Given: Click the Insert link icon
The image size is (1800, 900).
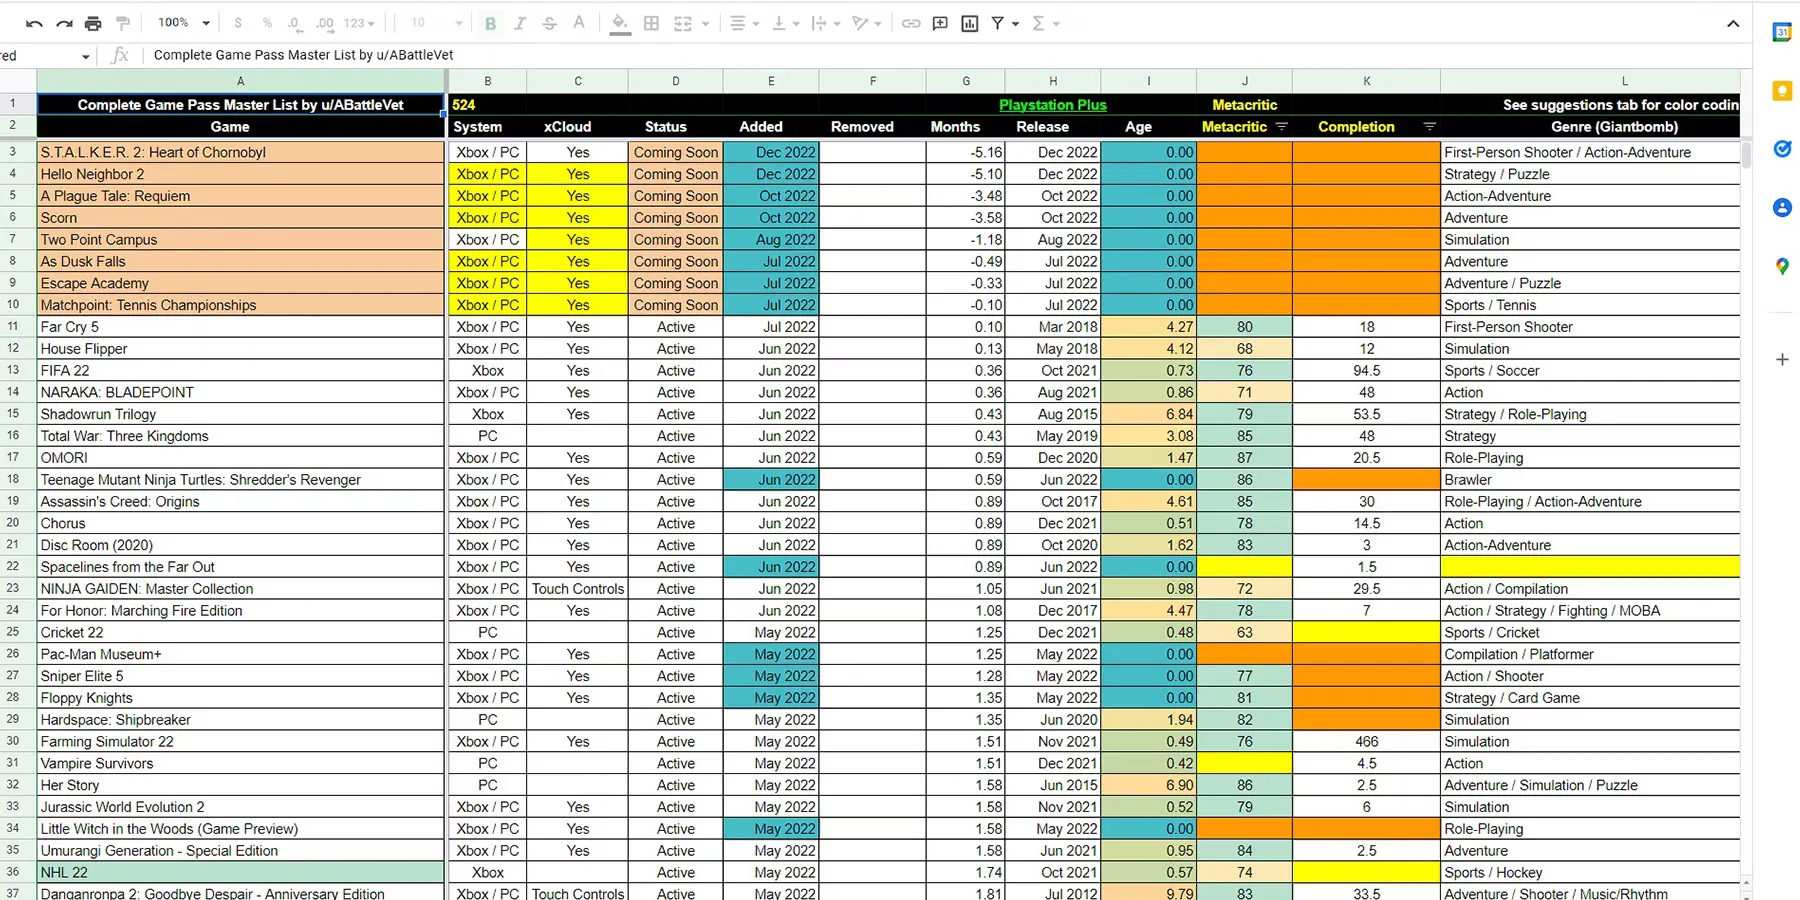Looking at the screenshot, I should click(x=911, y=23).
